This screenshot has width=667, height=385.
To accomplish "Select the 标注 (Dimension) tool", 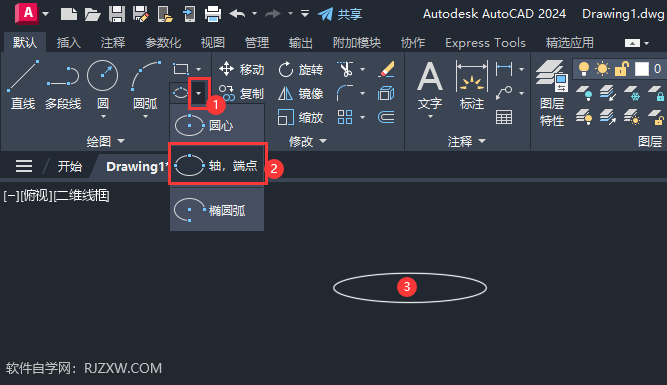I will pyautogui.click(x=472, y=85).
